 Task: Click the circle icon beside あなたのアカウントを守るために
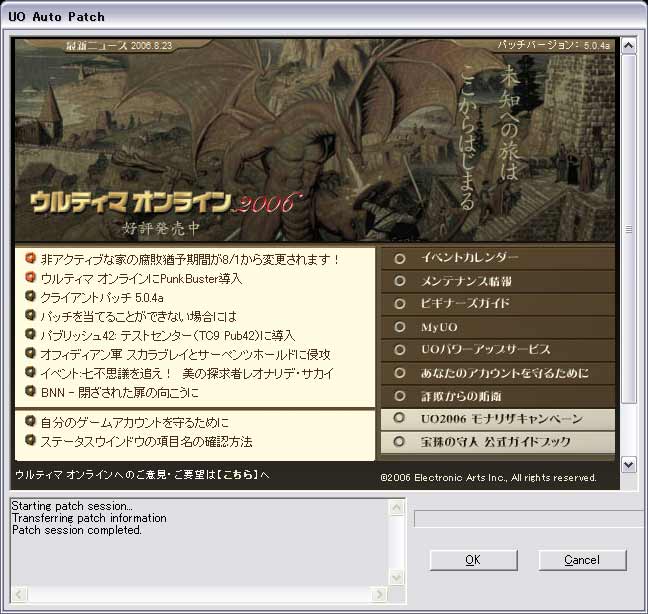click(400, 373)
